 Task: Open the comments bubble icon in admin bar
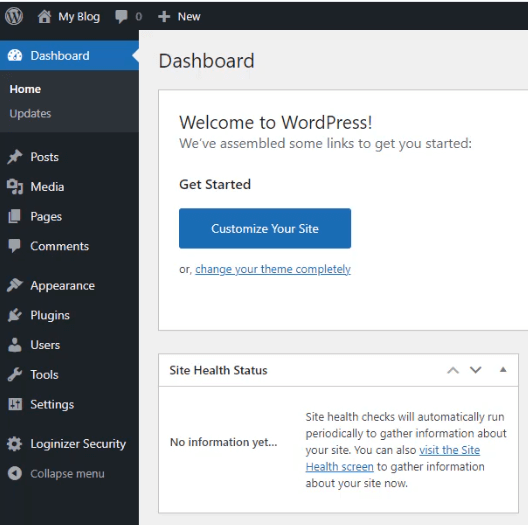(x=121, y=17)
